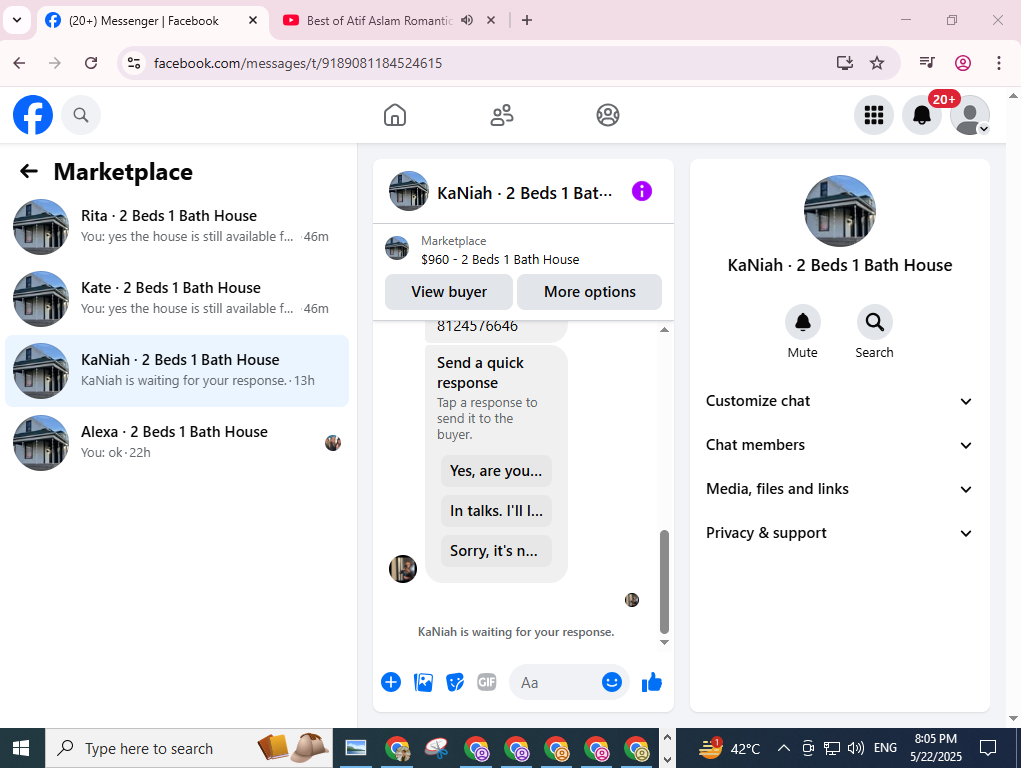Choose a GIF in composer
The image size is (1021, 768).
(x=487, y=682)
